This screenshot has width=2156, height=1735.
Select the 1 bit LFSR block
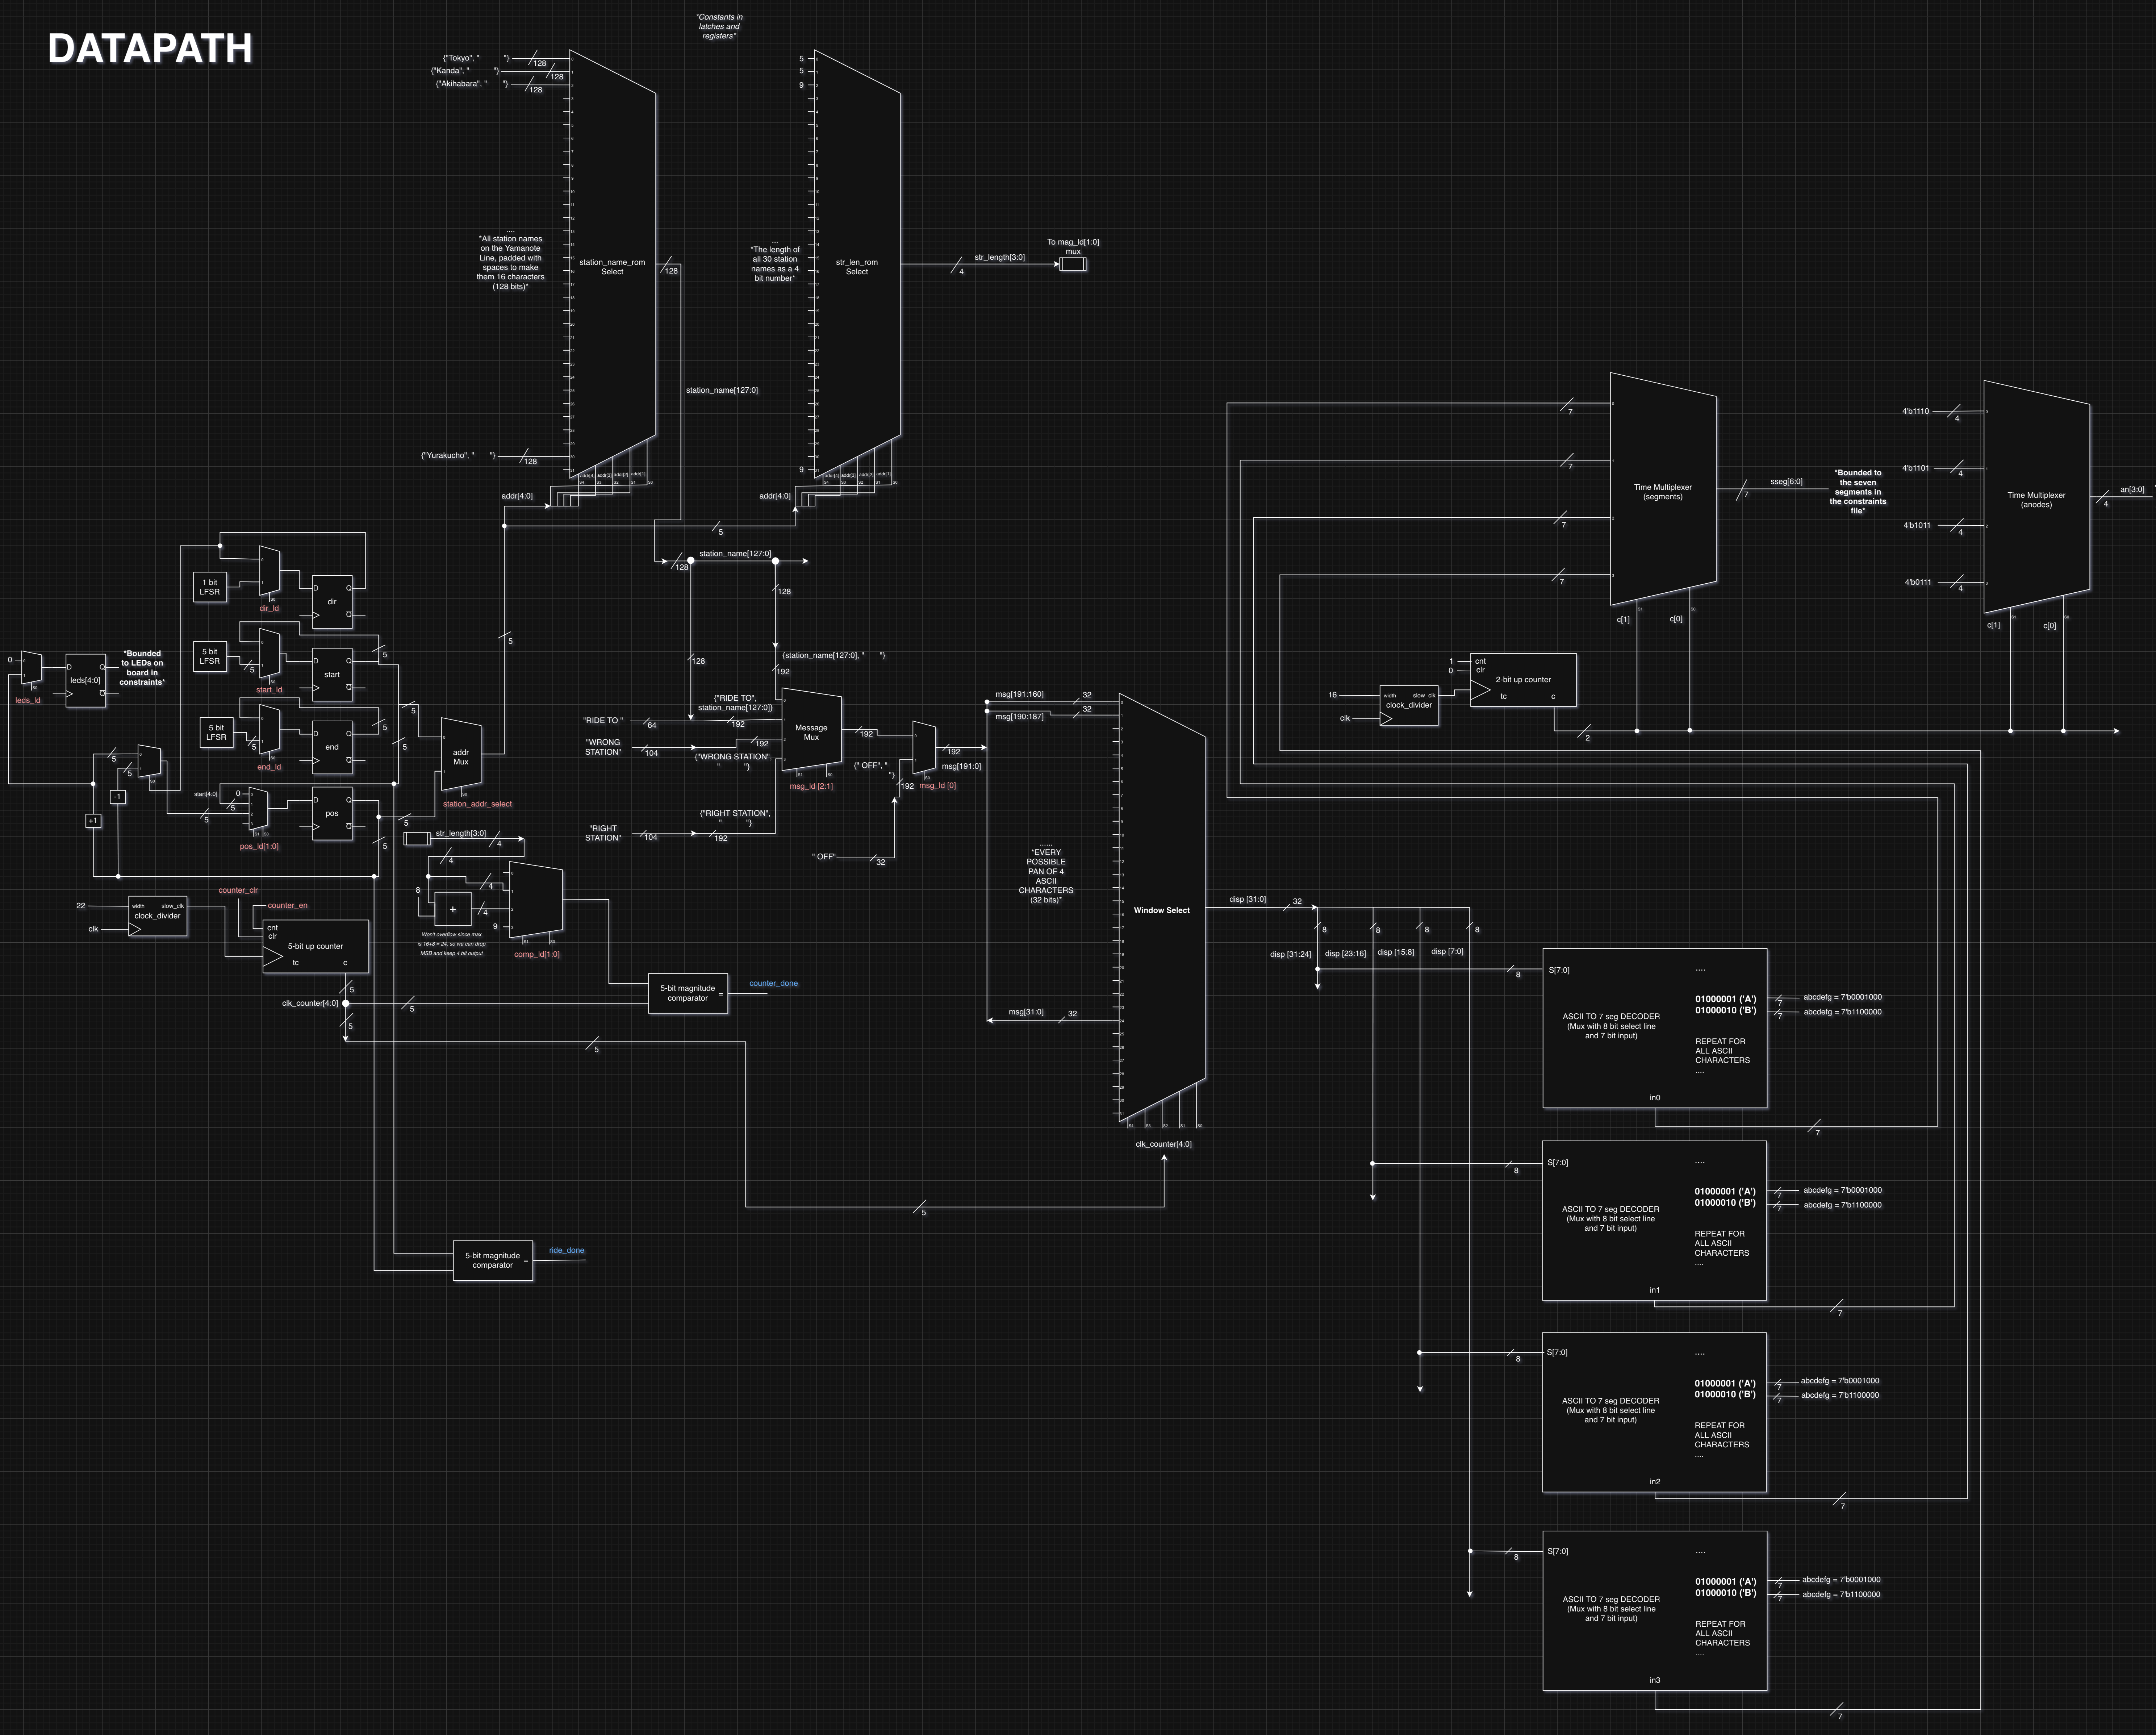coord(210,587)
